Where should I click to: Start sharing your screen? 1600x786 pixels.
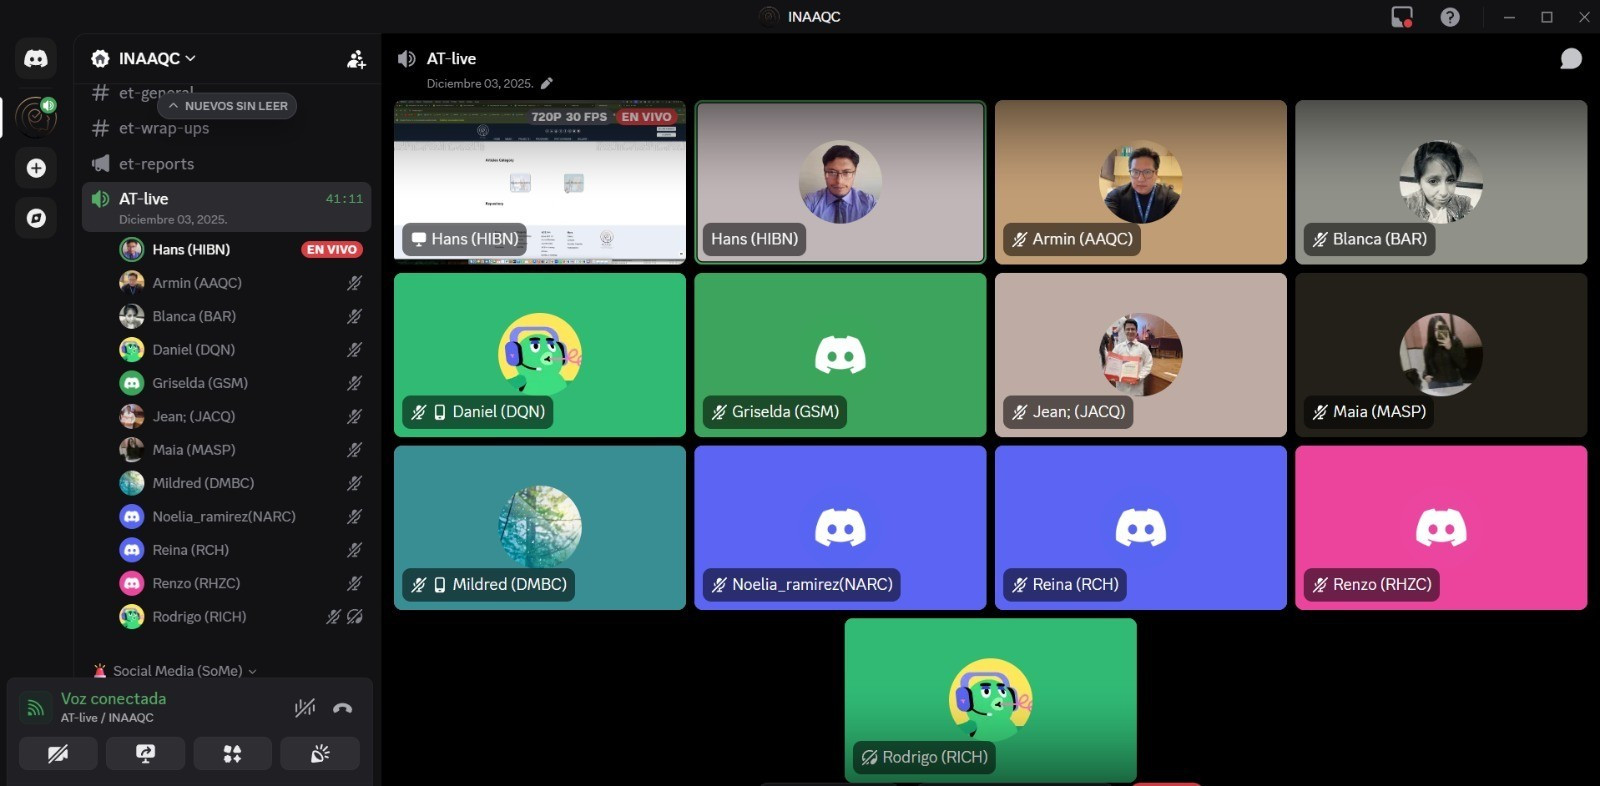(x=145, y=754)
